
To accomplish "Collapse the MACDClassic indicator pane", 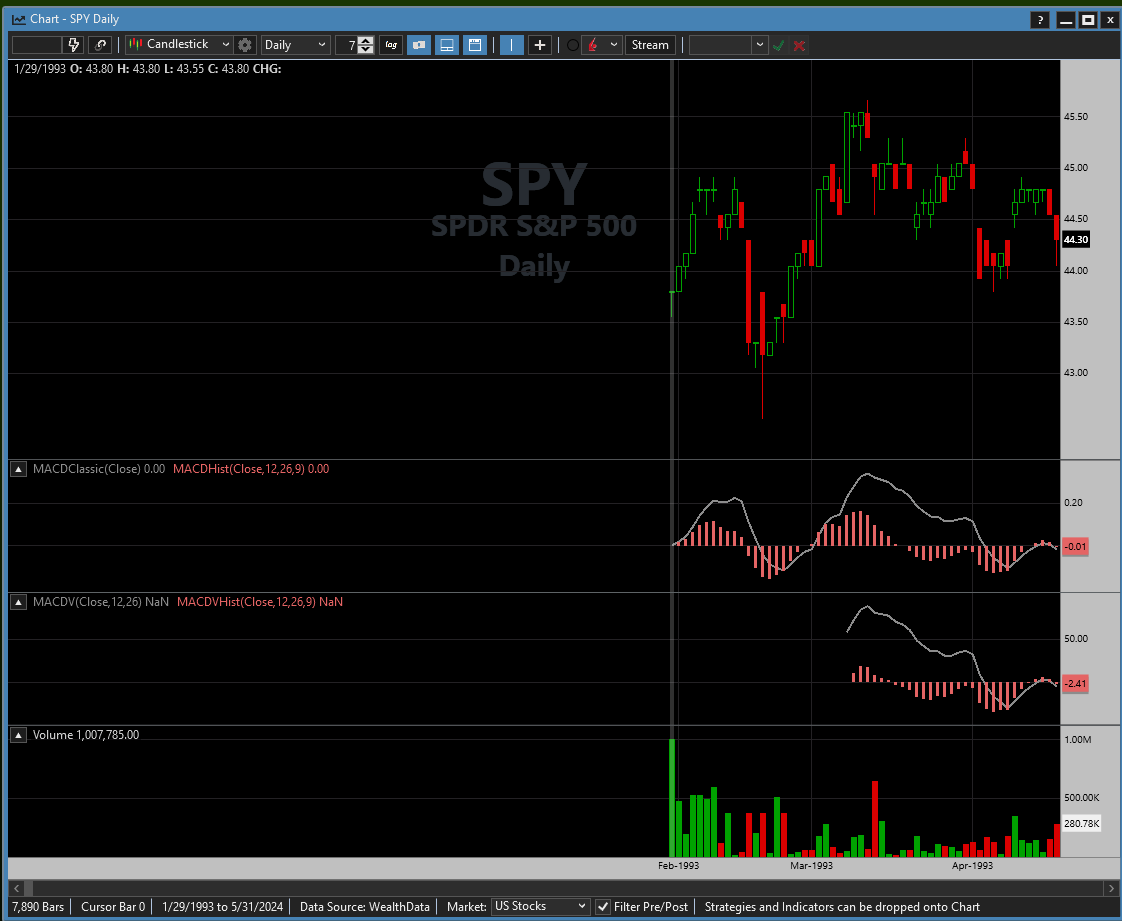I will pos(19,469).
